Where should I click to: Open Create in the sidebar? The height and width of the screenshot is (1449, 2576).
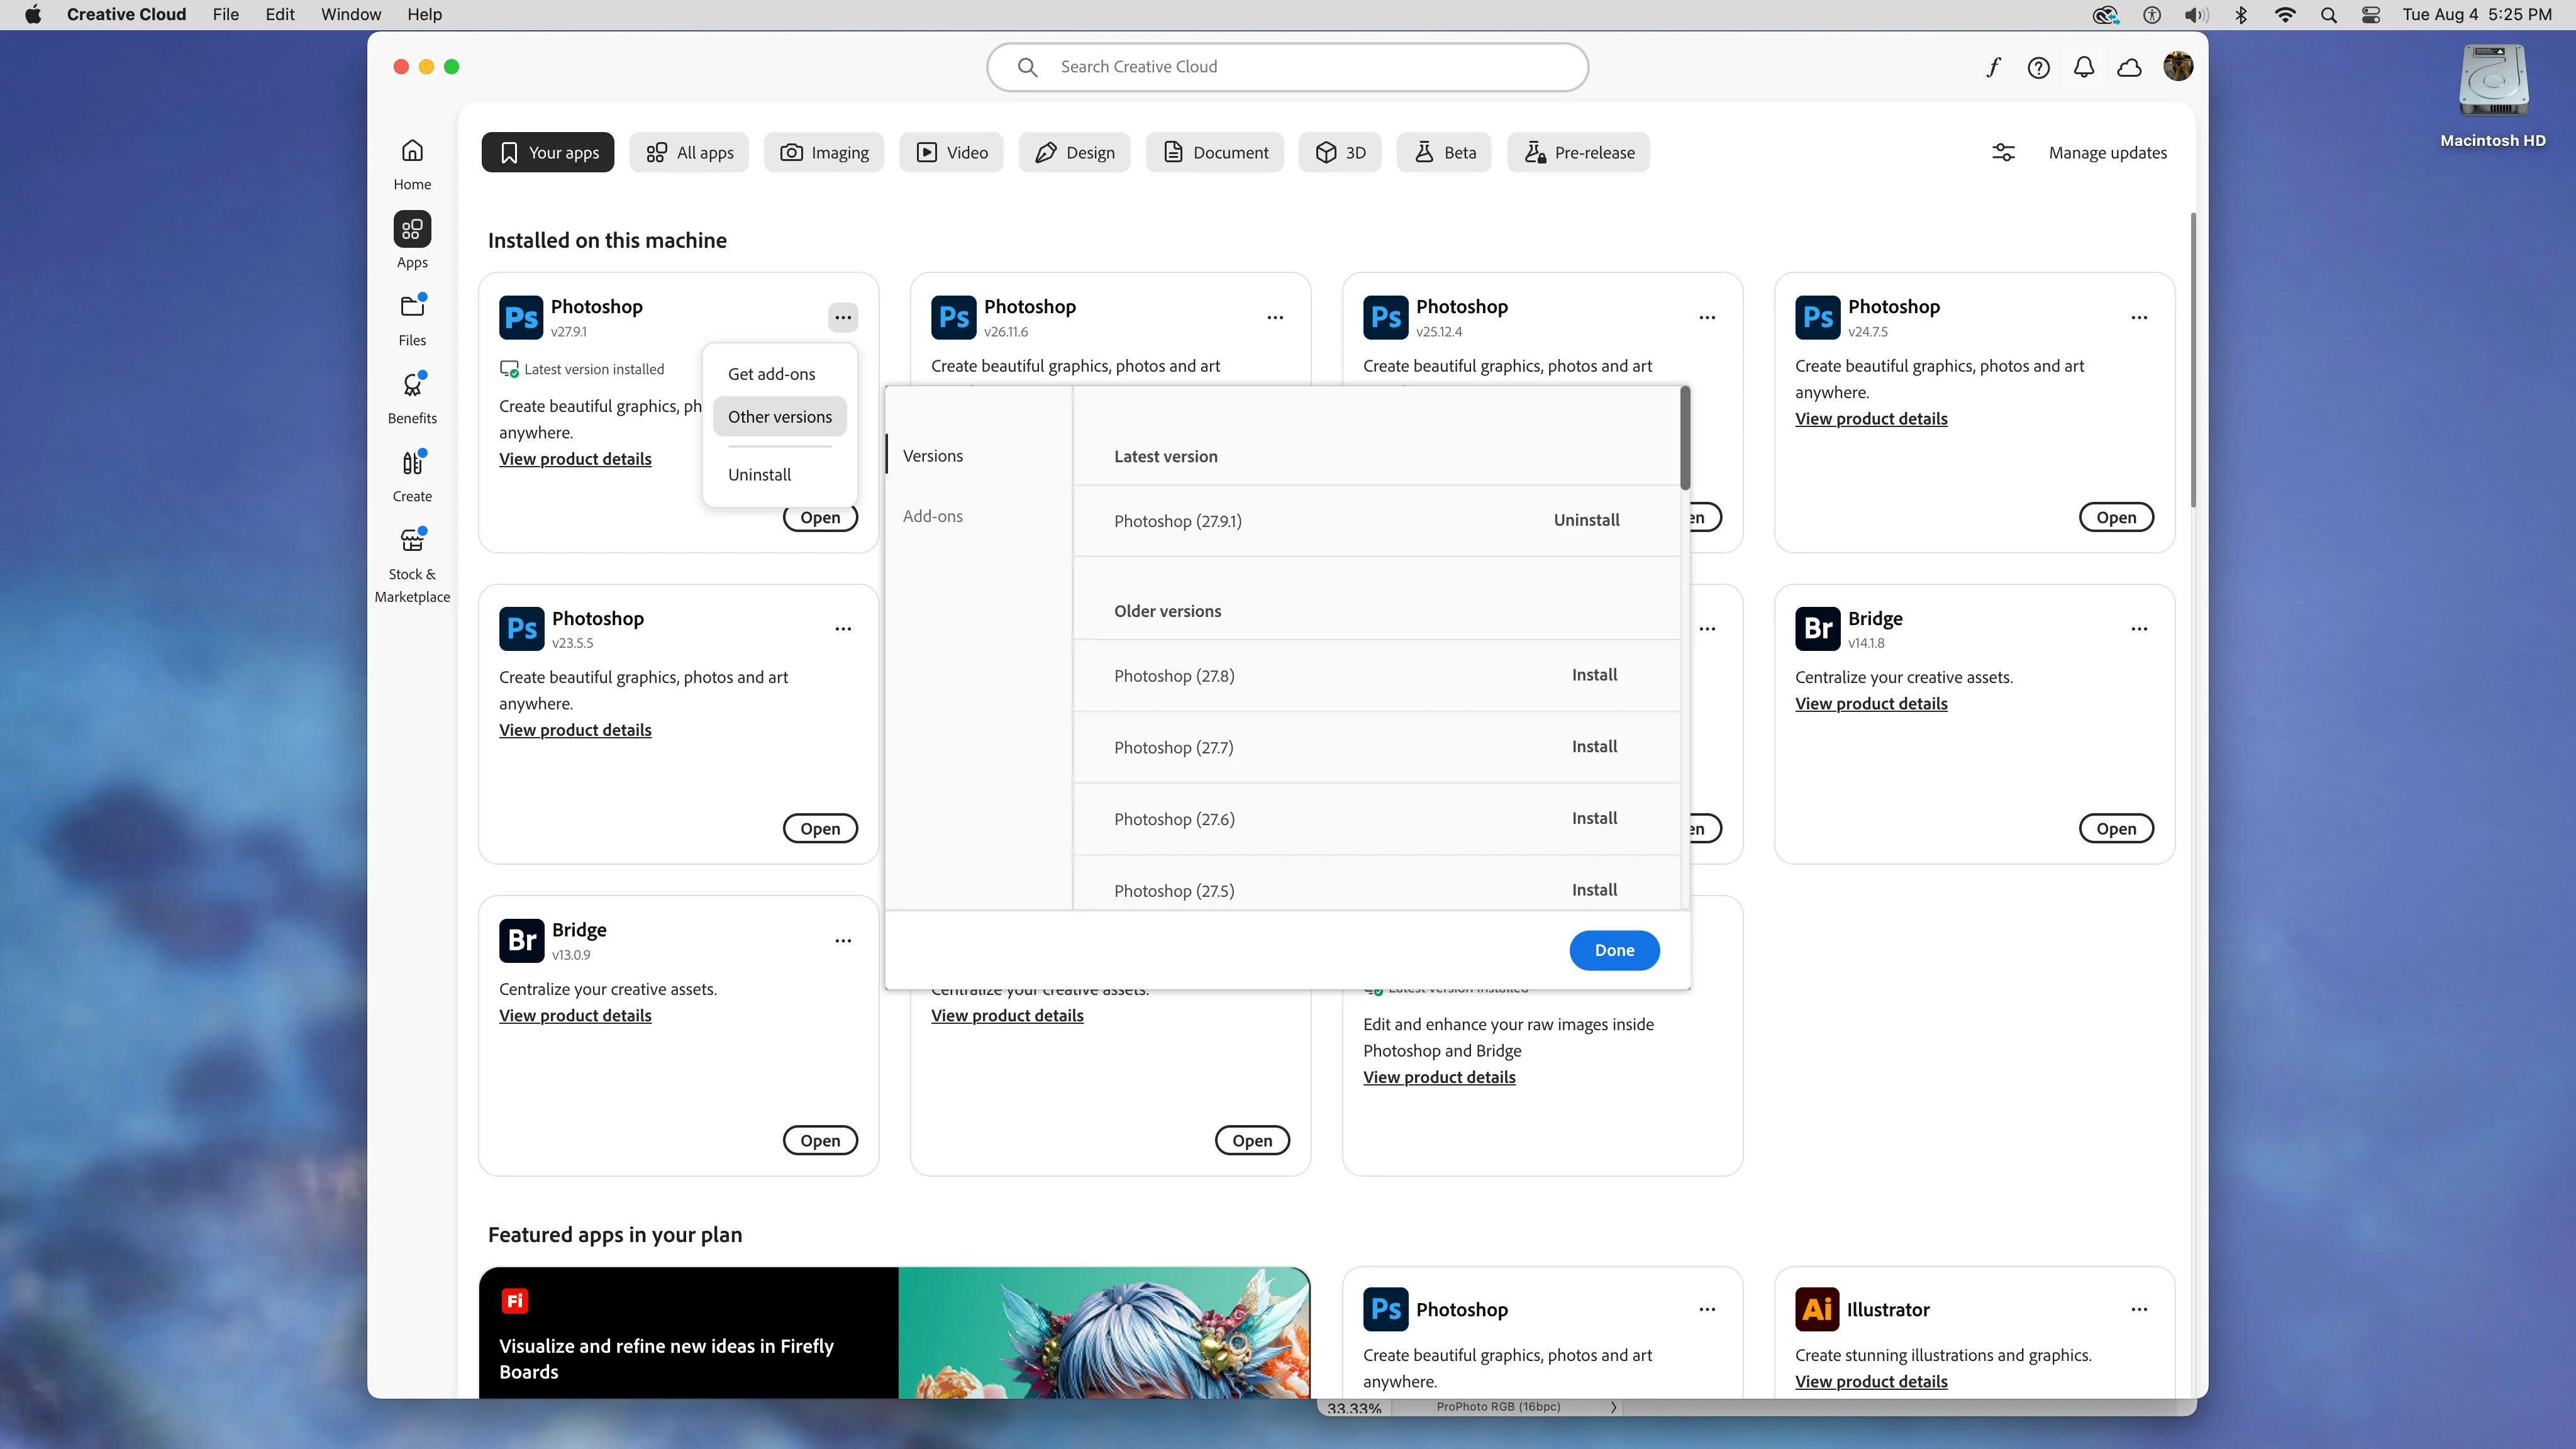pos(412,475)
